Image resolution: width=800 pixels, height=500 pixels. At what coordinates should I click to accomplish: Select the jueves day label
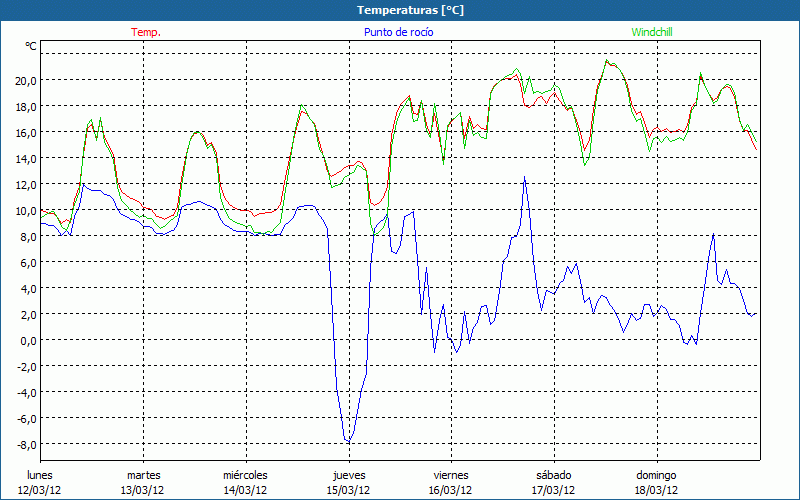pos(348,475)
